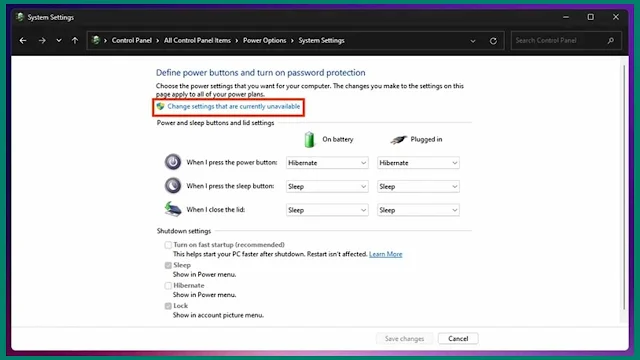Focus the Search Control Panel field

click(566, 40)
